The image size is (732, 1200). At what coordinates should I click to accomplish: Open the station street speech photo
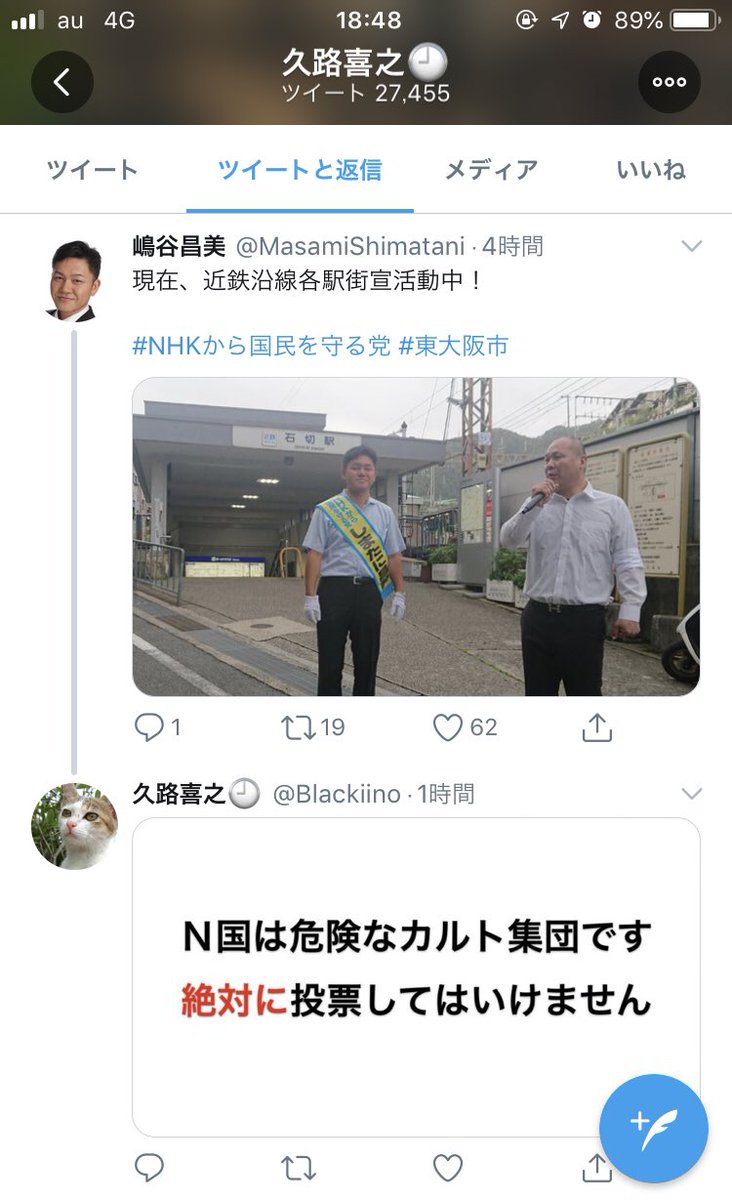pos(416,536)
